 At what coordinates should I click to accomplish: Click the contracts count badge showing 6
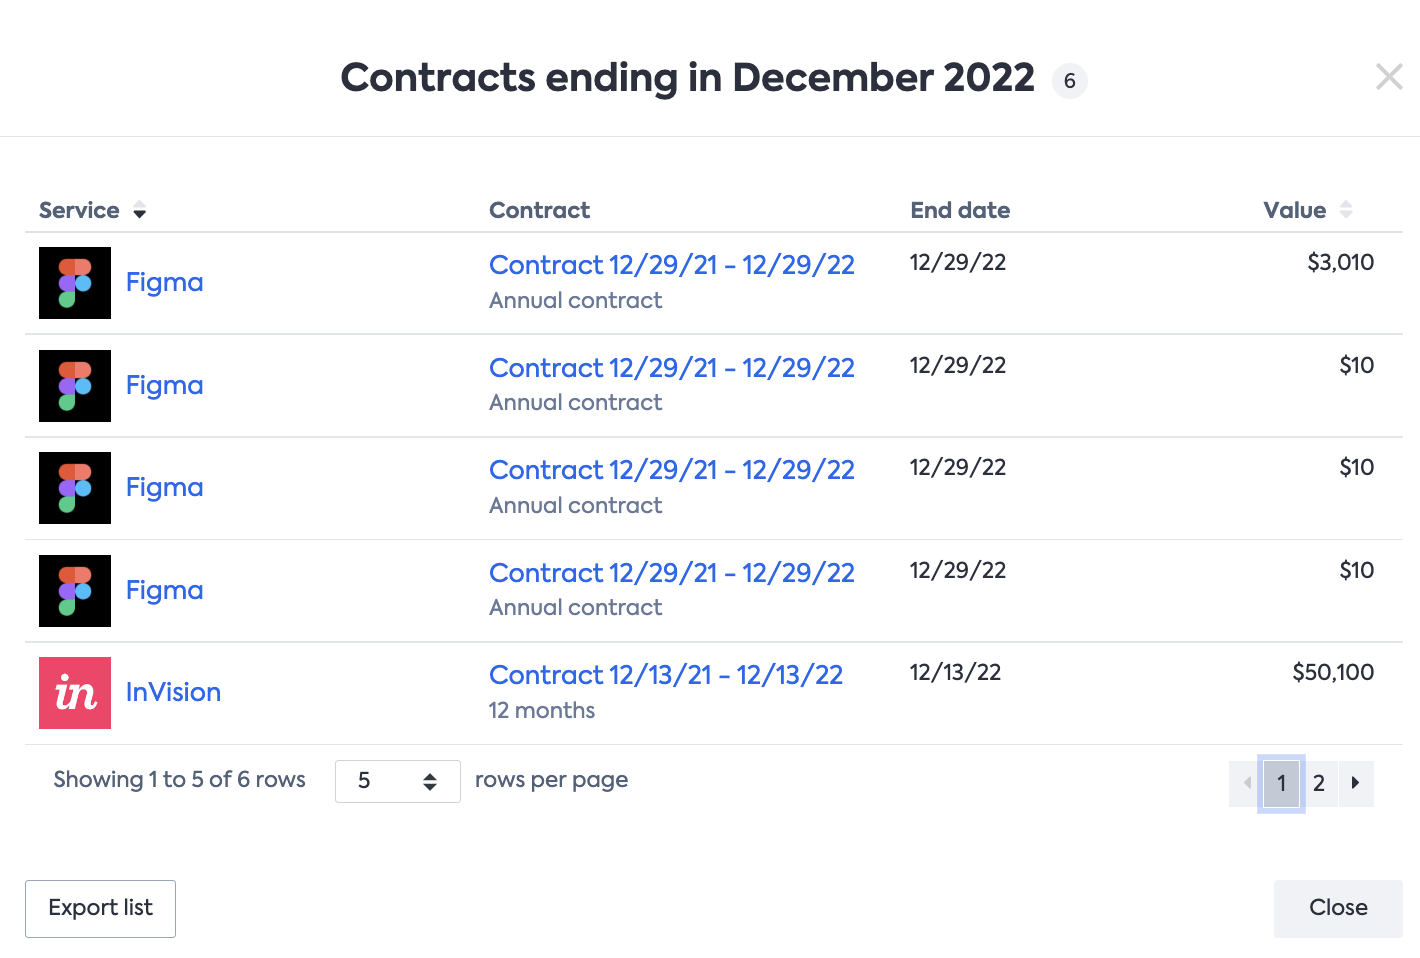coord(1069,81)
